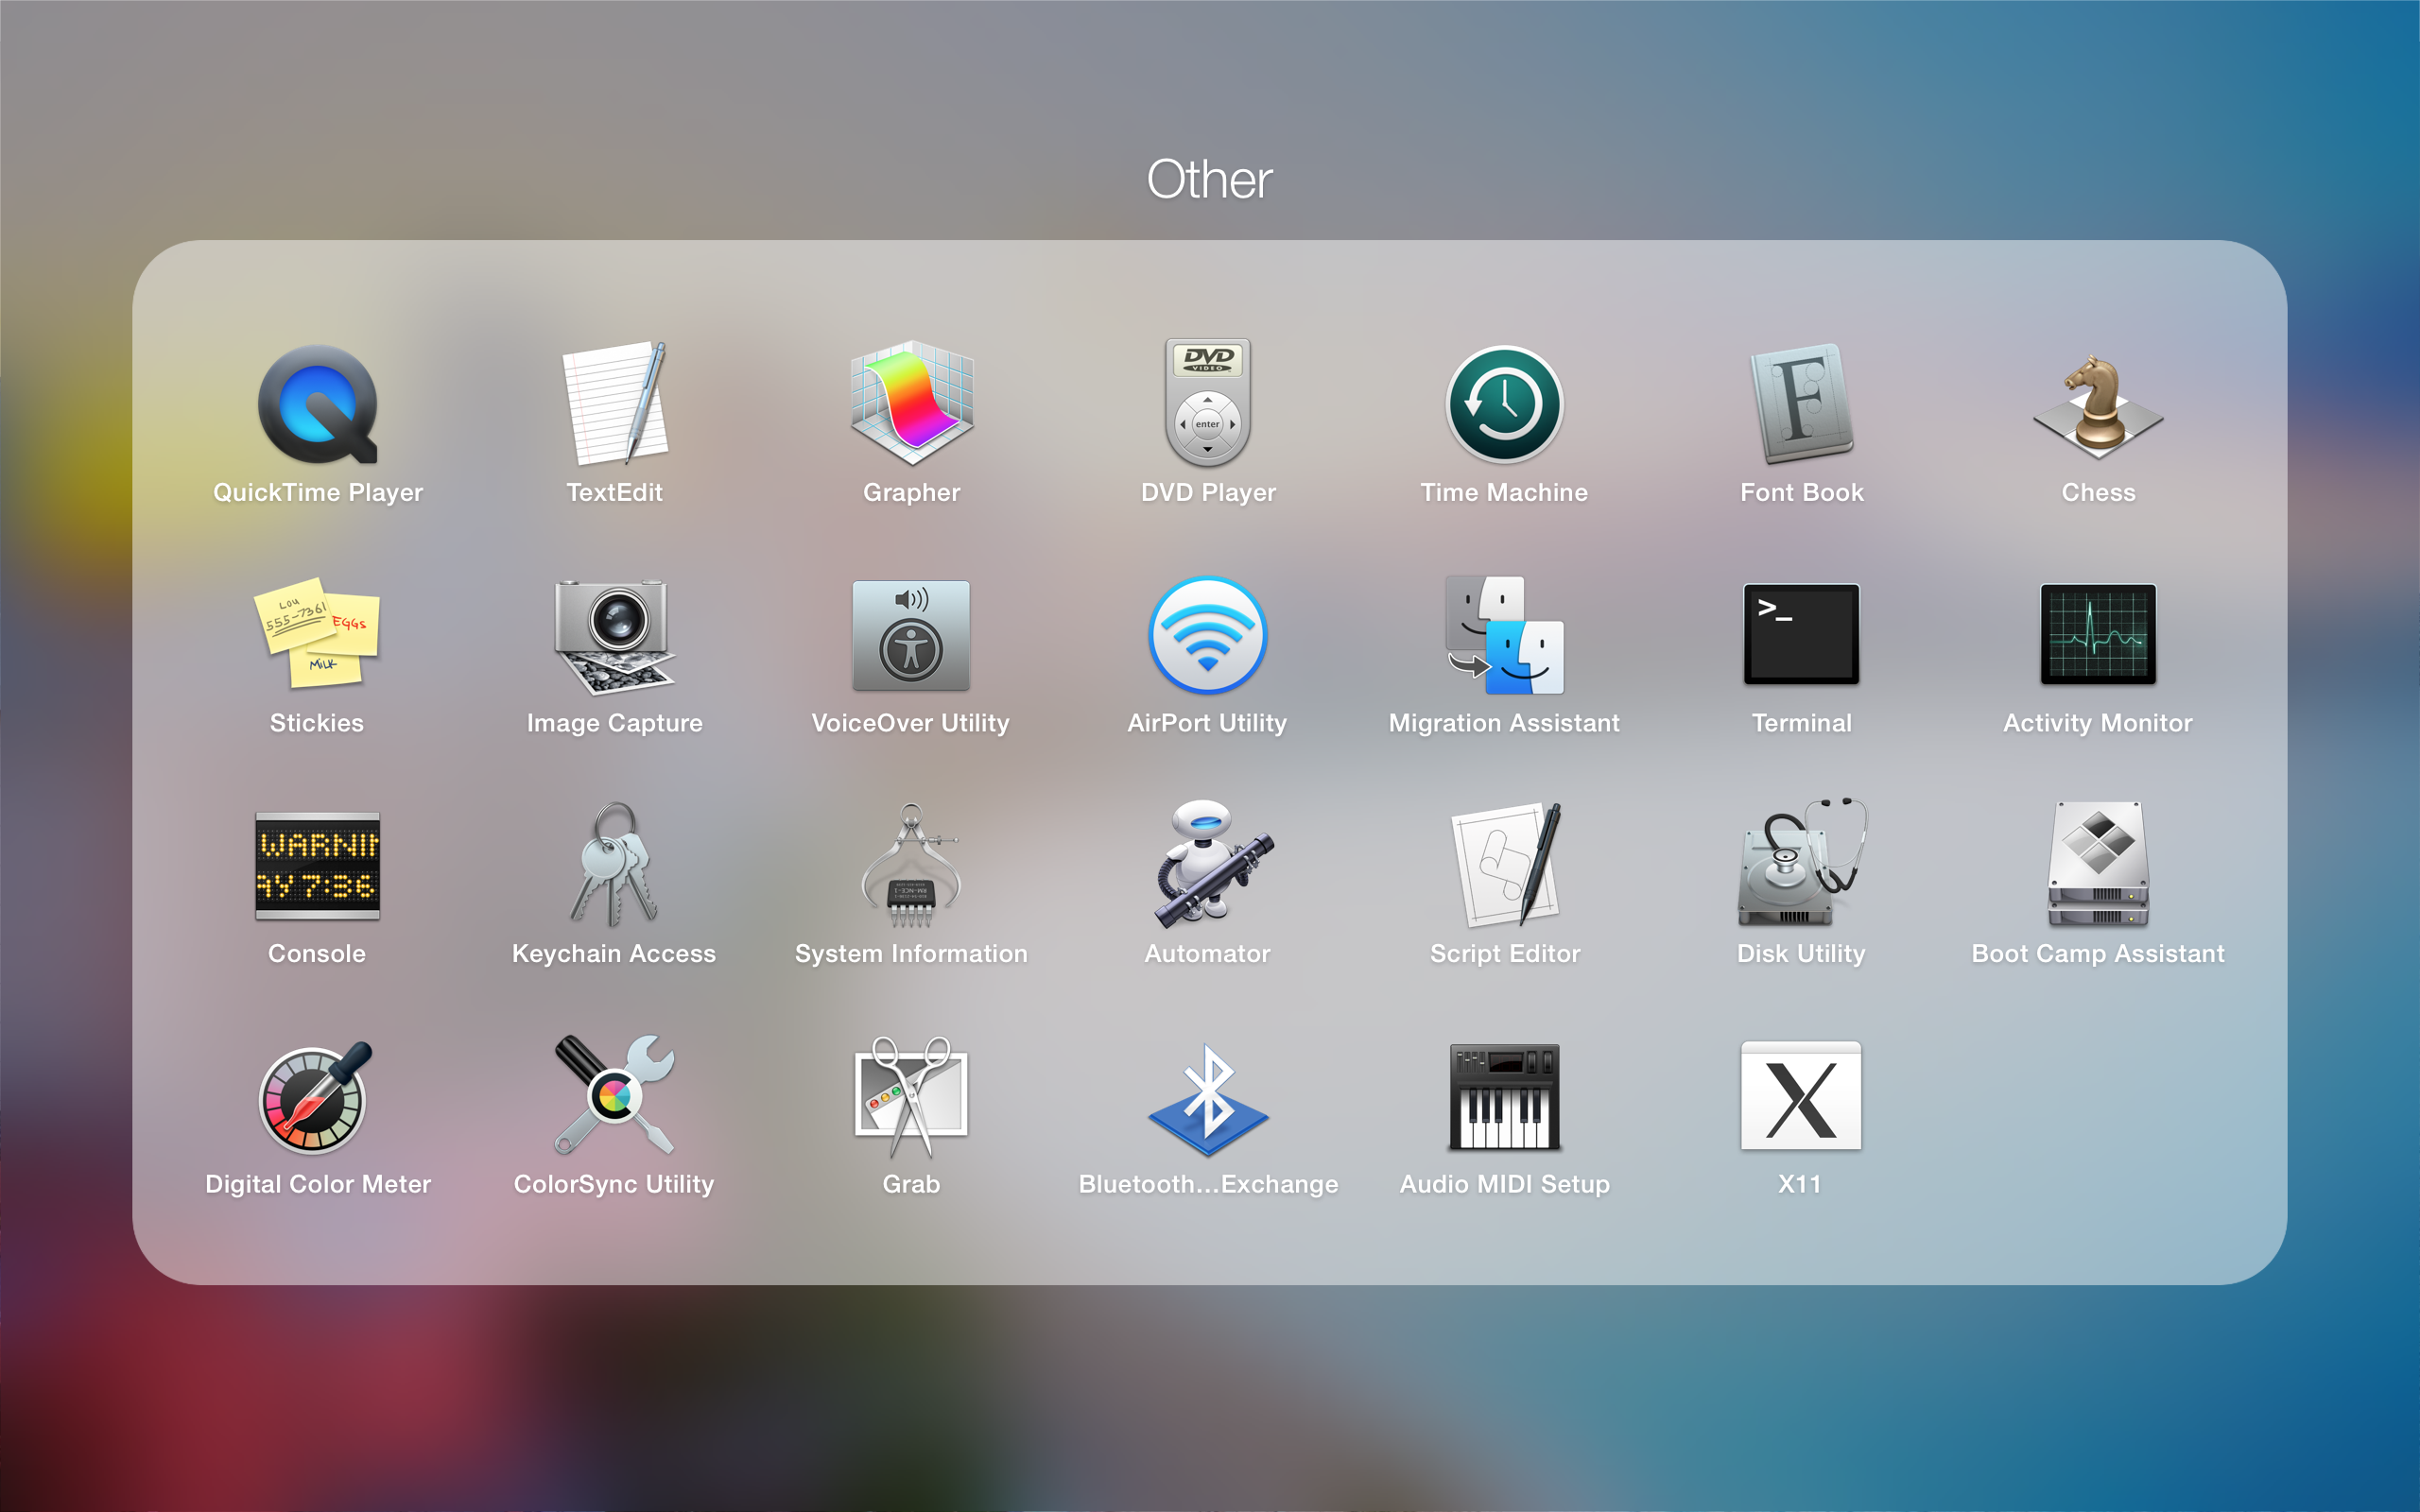Screen dimensions: 2420x1512
Task: Open the Chess knight icon
Action: (2098, 406)
